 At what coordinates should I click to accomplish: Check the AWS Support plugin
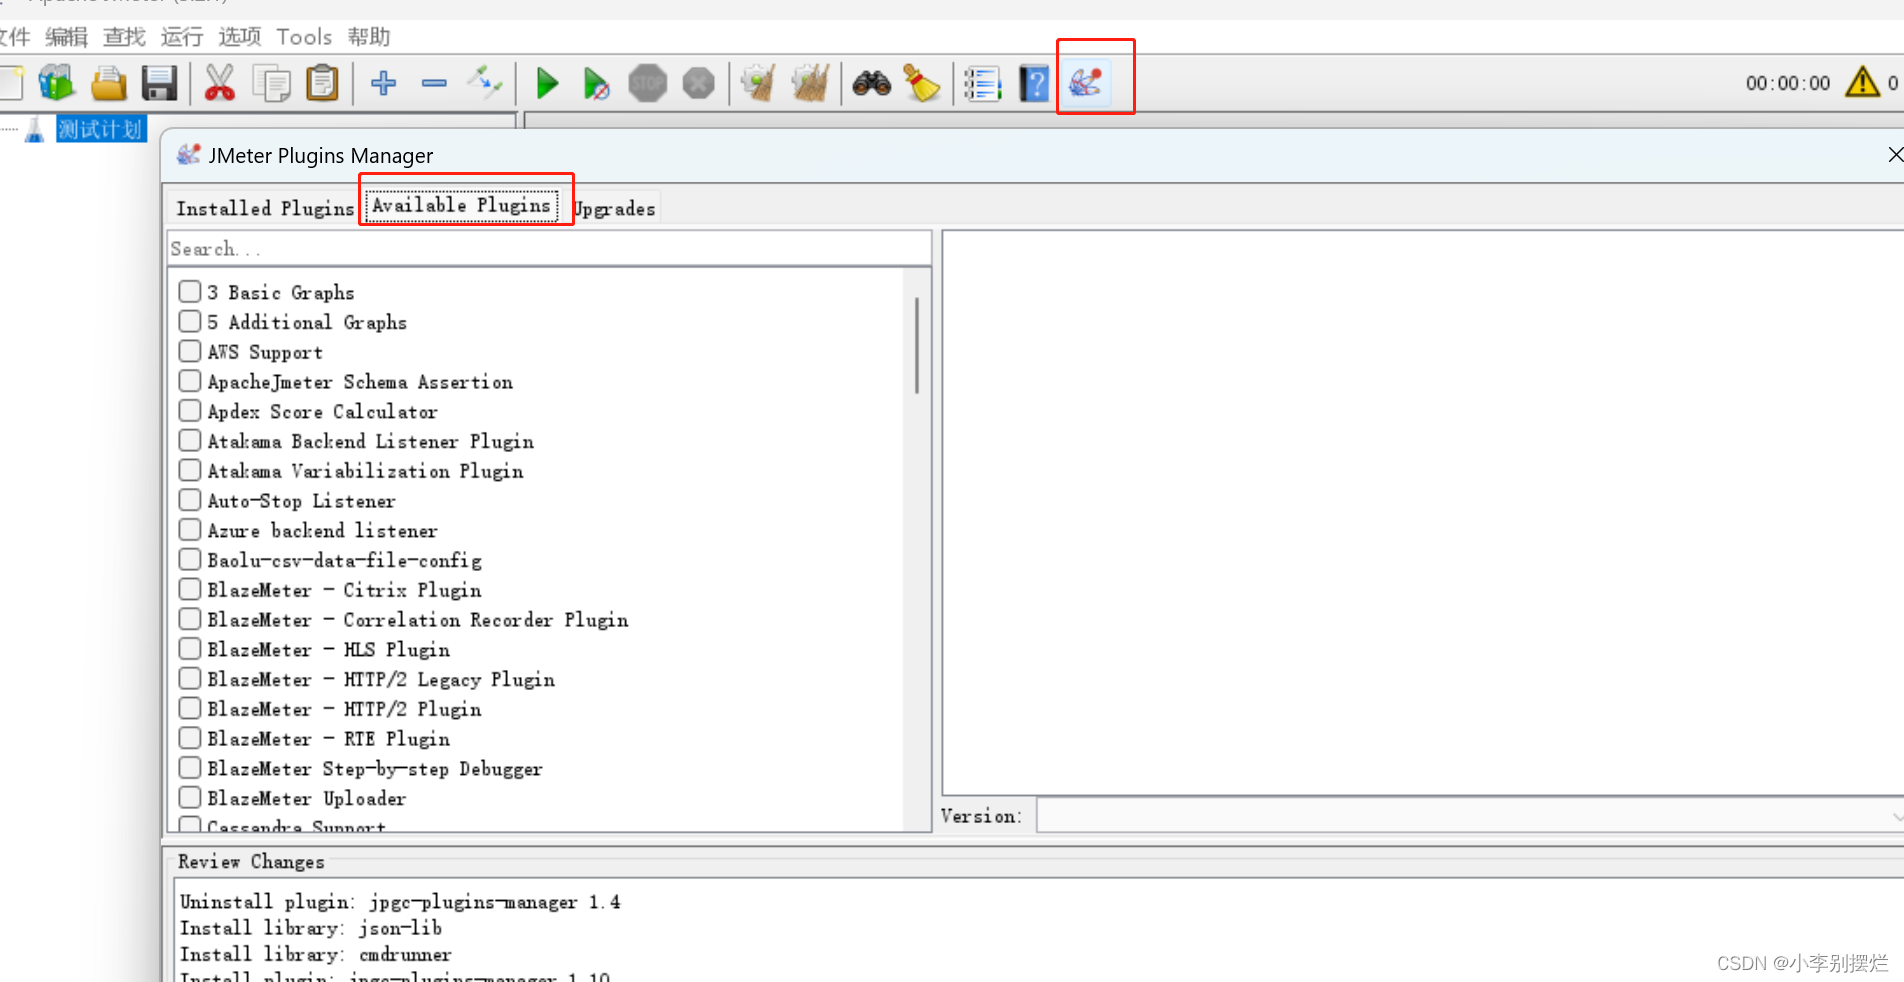[x=190, y=351]
